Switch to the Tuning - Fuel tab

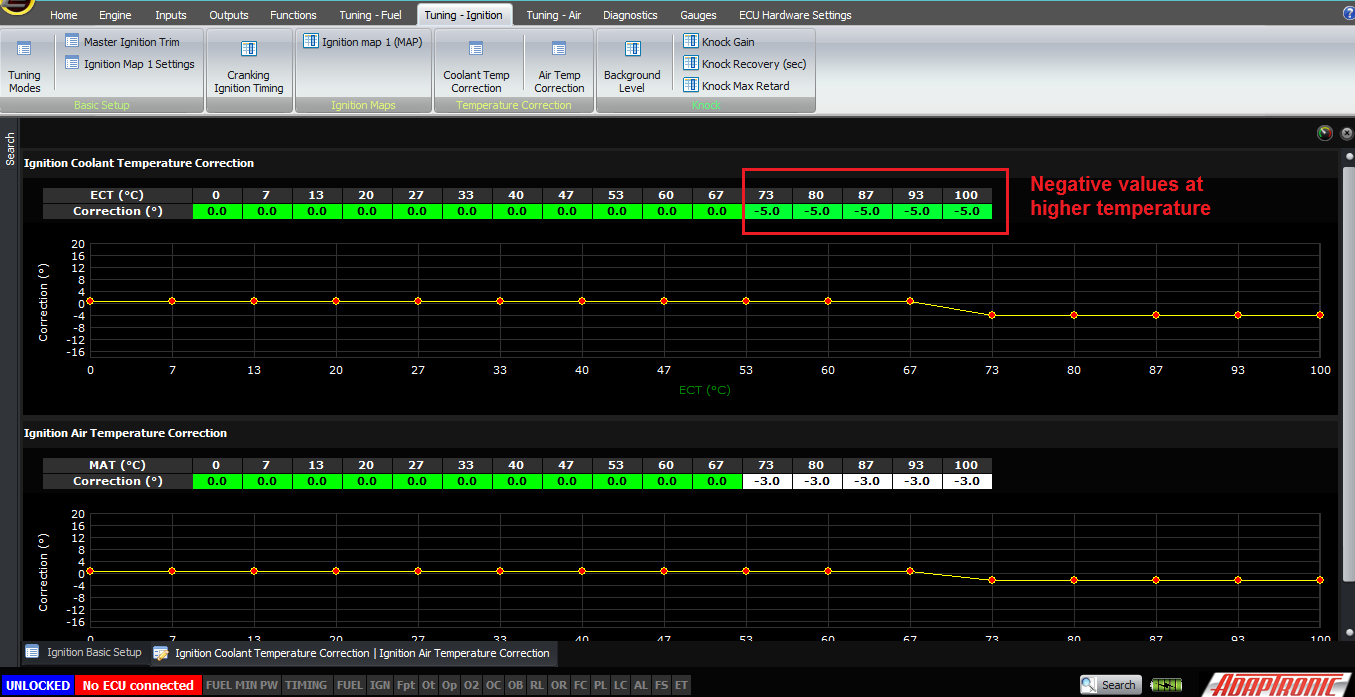tap(370, 15)
